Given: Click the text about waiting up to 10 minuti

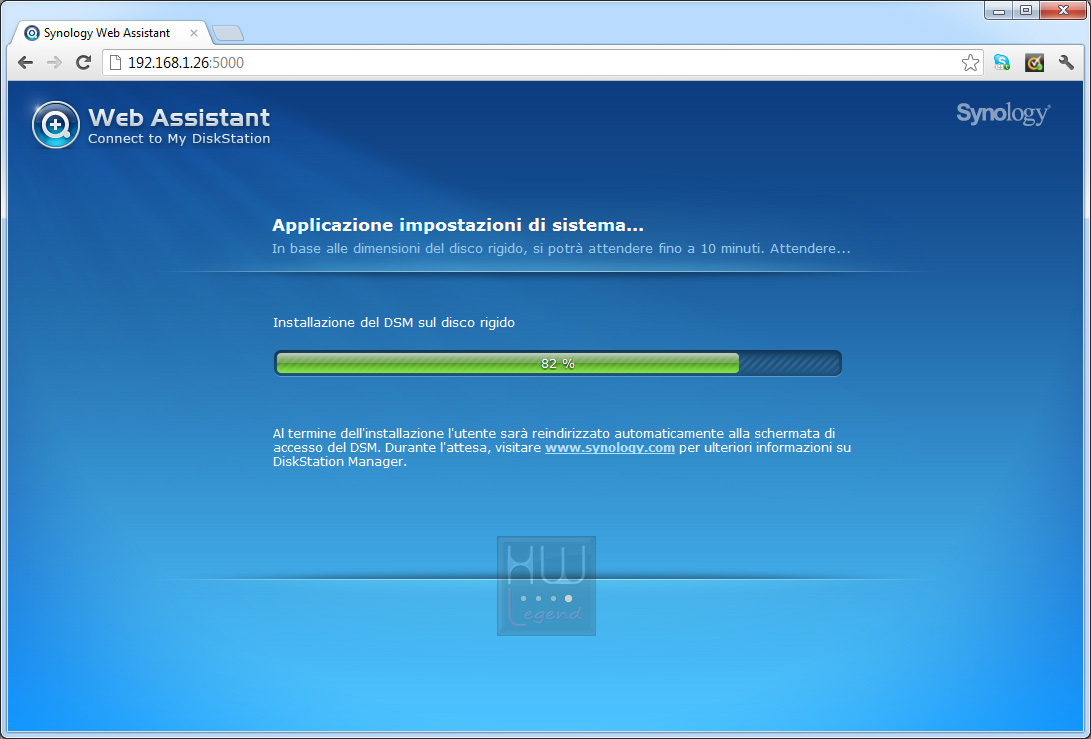Looking at the screenshot, I should tap(561, 248).
